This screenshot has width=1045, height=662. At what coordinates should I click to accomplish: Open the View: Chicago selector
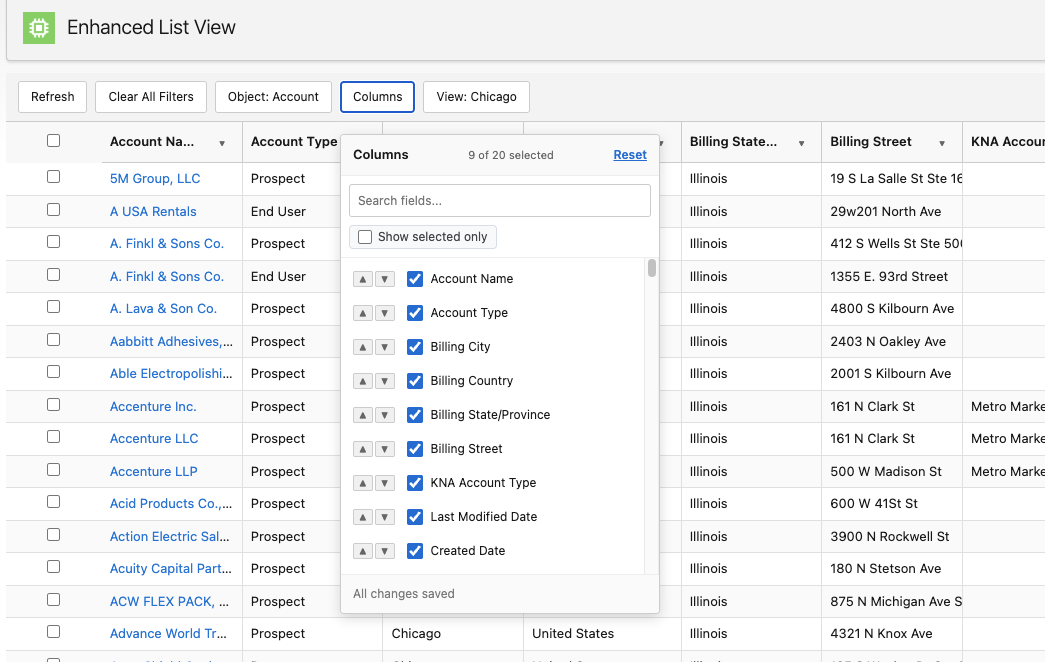coord(476,97)
